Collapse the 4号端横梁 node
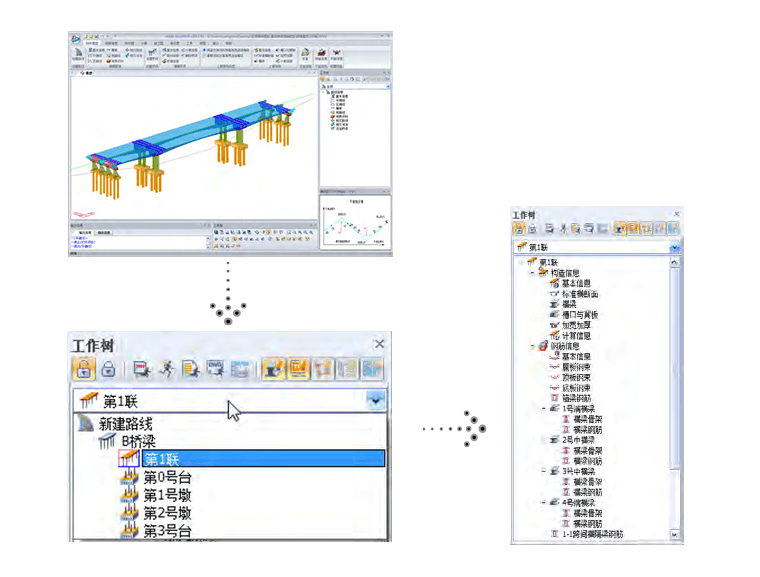This screenshot has height=577, width=760. pyautogui.click(x=544, y=502)
